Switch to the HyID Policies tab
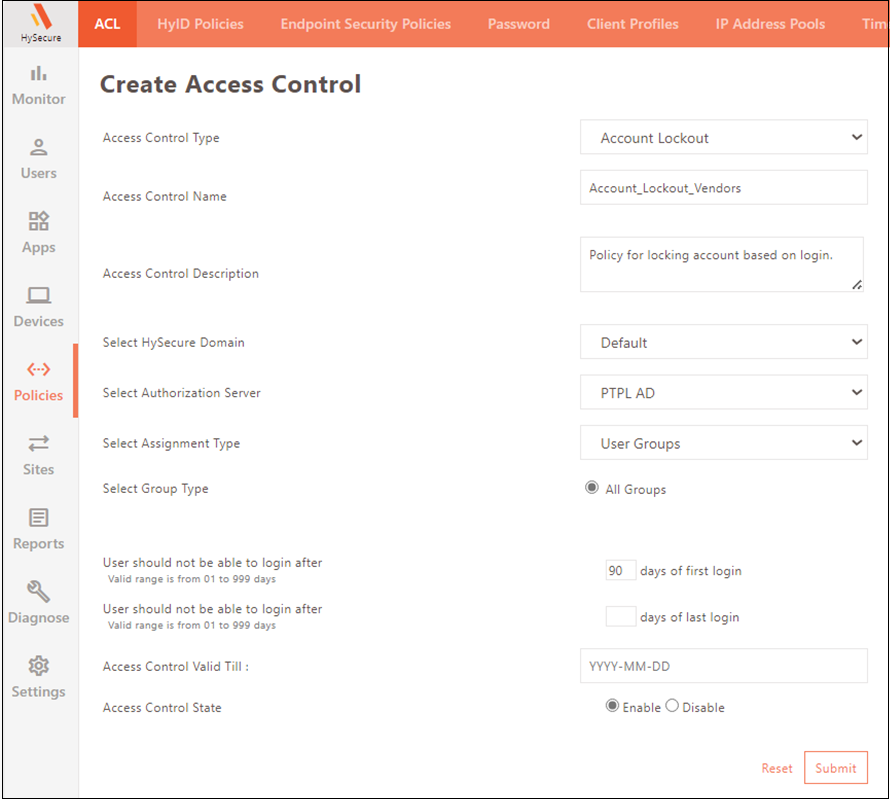Screen dimensions: 890x799 (200, 24)
